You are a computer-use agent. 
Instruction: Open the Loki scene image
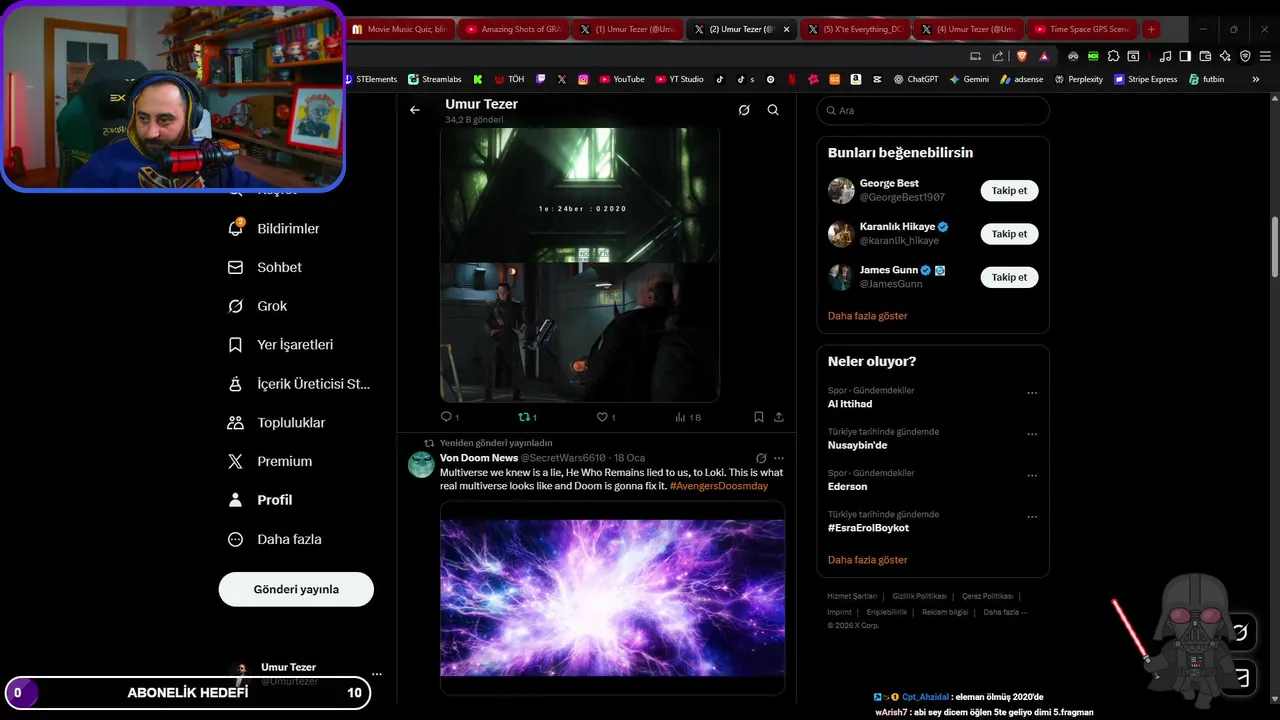tap(580, 332)
